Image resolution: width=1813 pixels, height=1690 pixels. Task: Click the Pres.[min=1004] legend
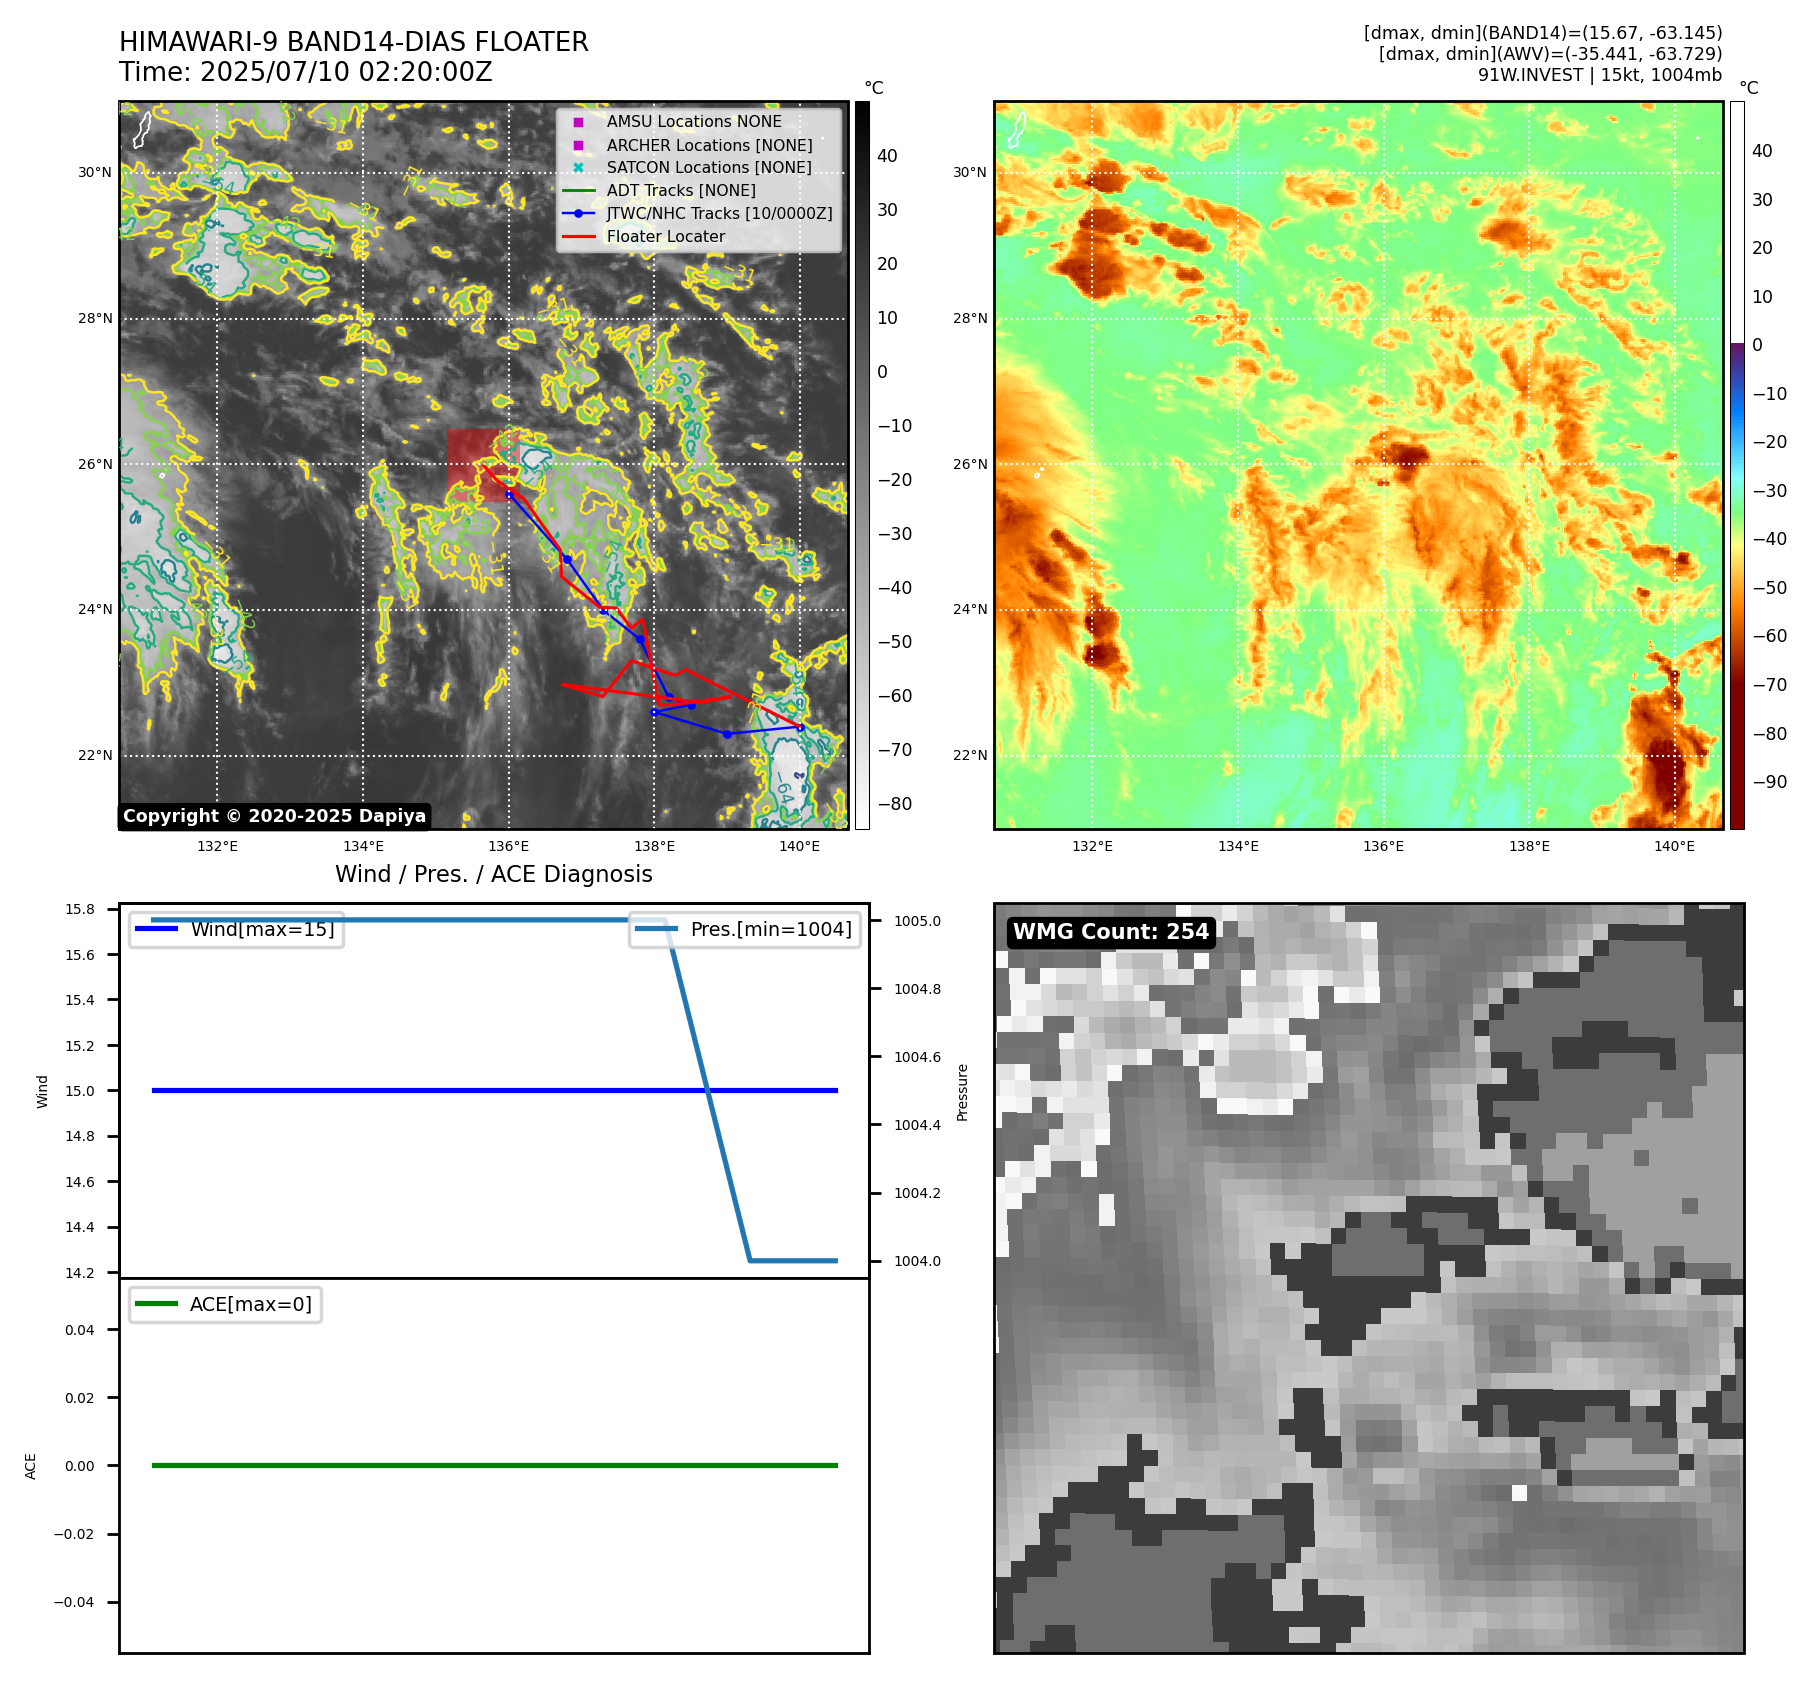click(745, 929)
